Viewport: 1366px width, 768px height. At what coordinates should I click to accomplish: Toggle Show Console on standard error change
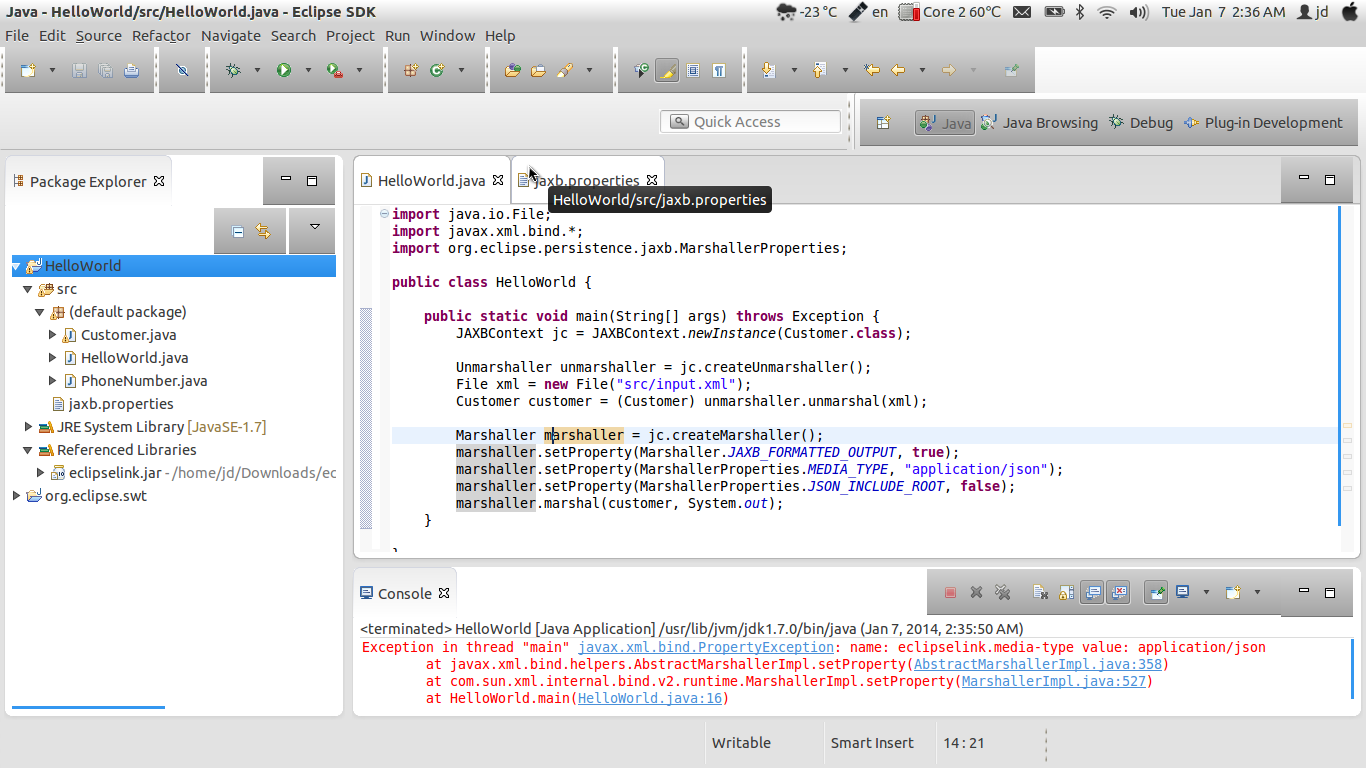click(1118, 592)
